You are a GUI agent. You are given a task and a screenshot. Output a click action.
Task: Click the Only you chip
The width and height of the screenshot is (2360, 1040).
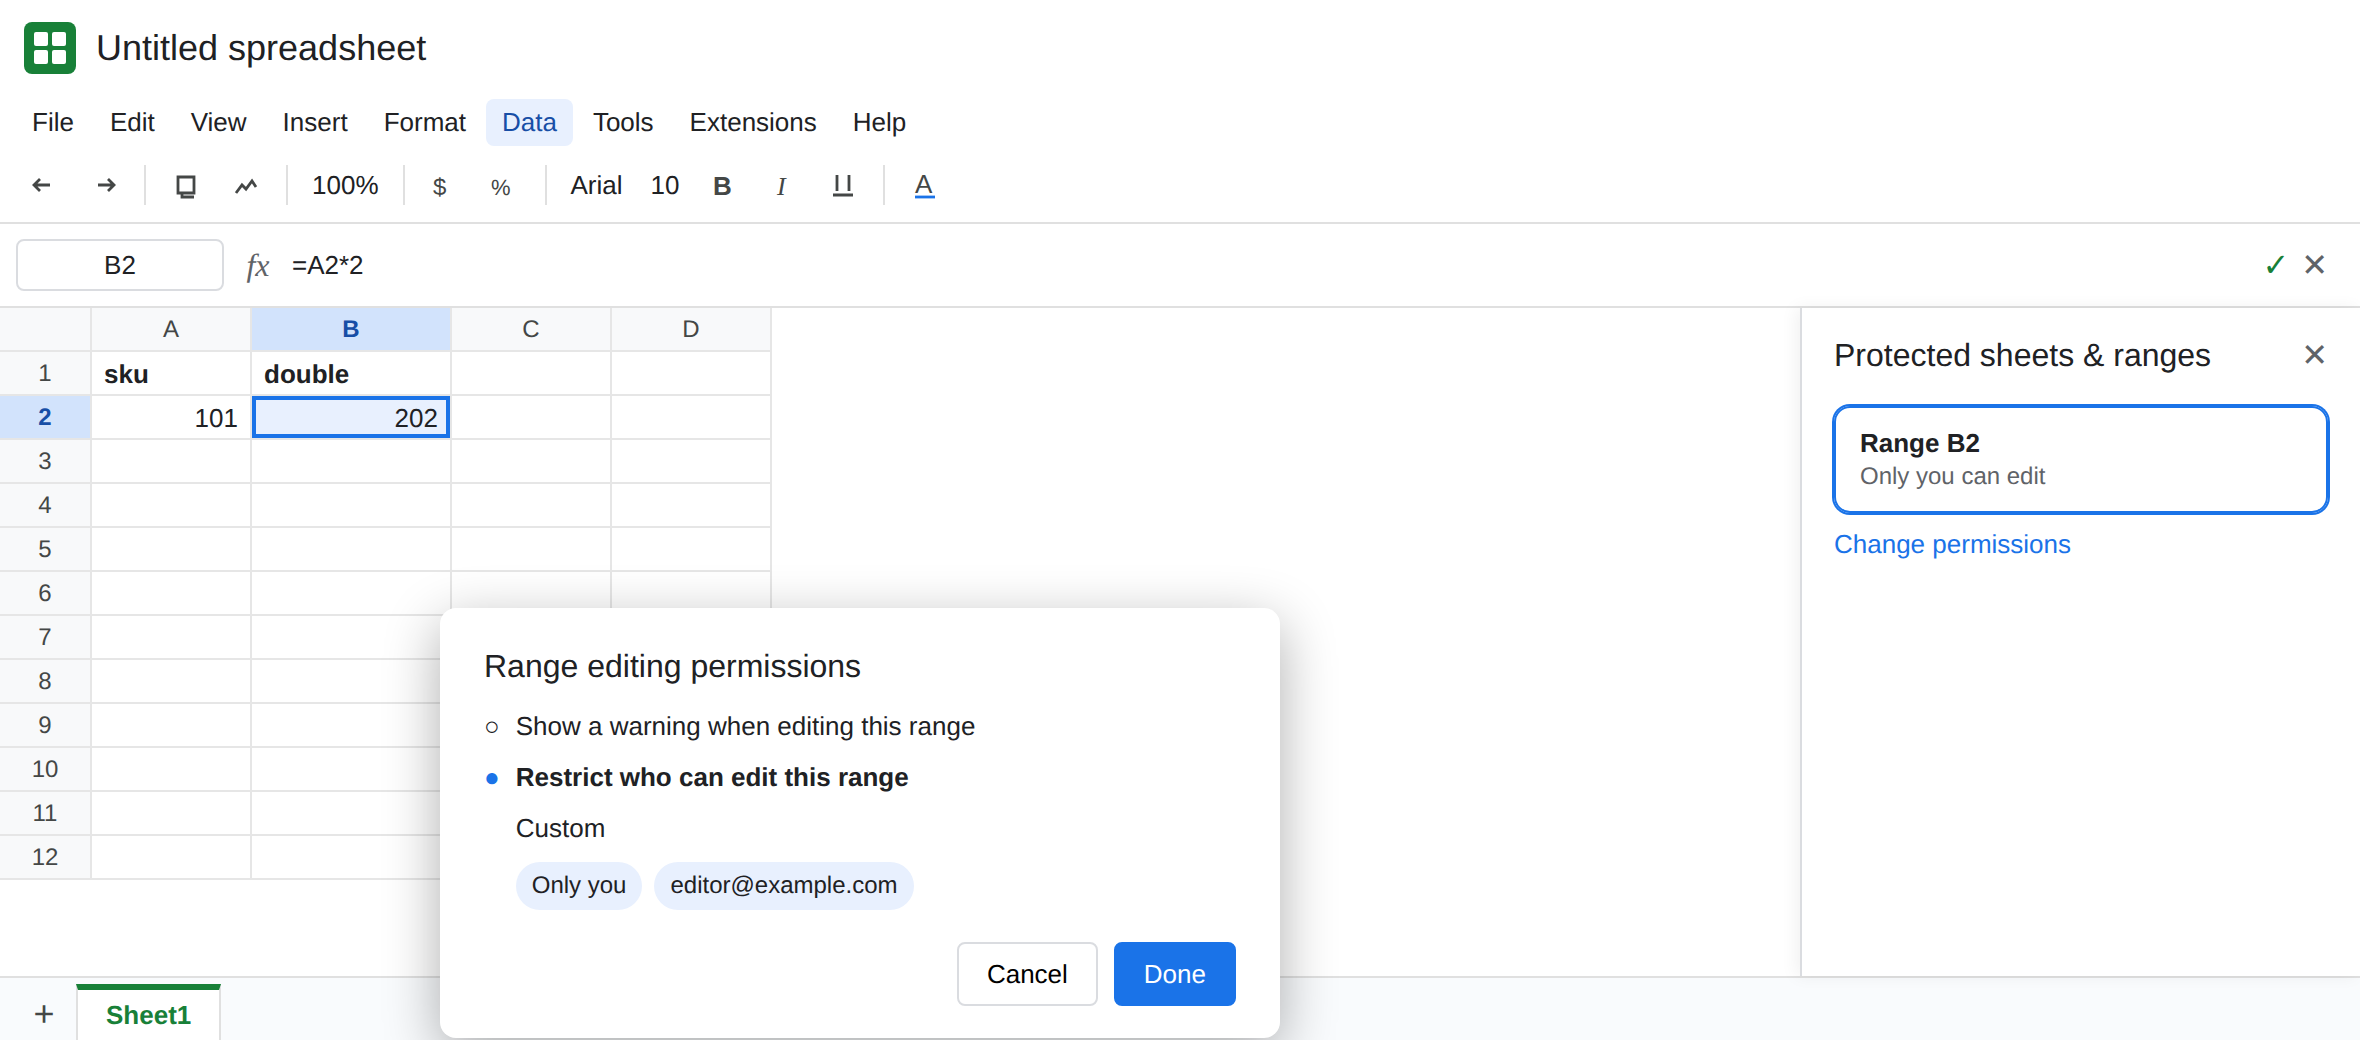click(578, 886)
